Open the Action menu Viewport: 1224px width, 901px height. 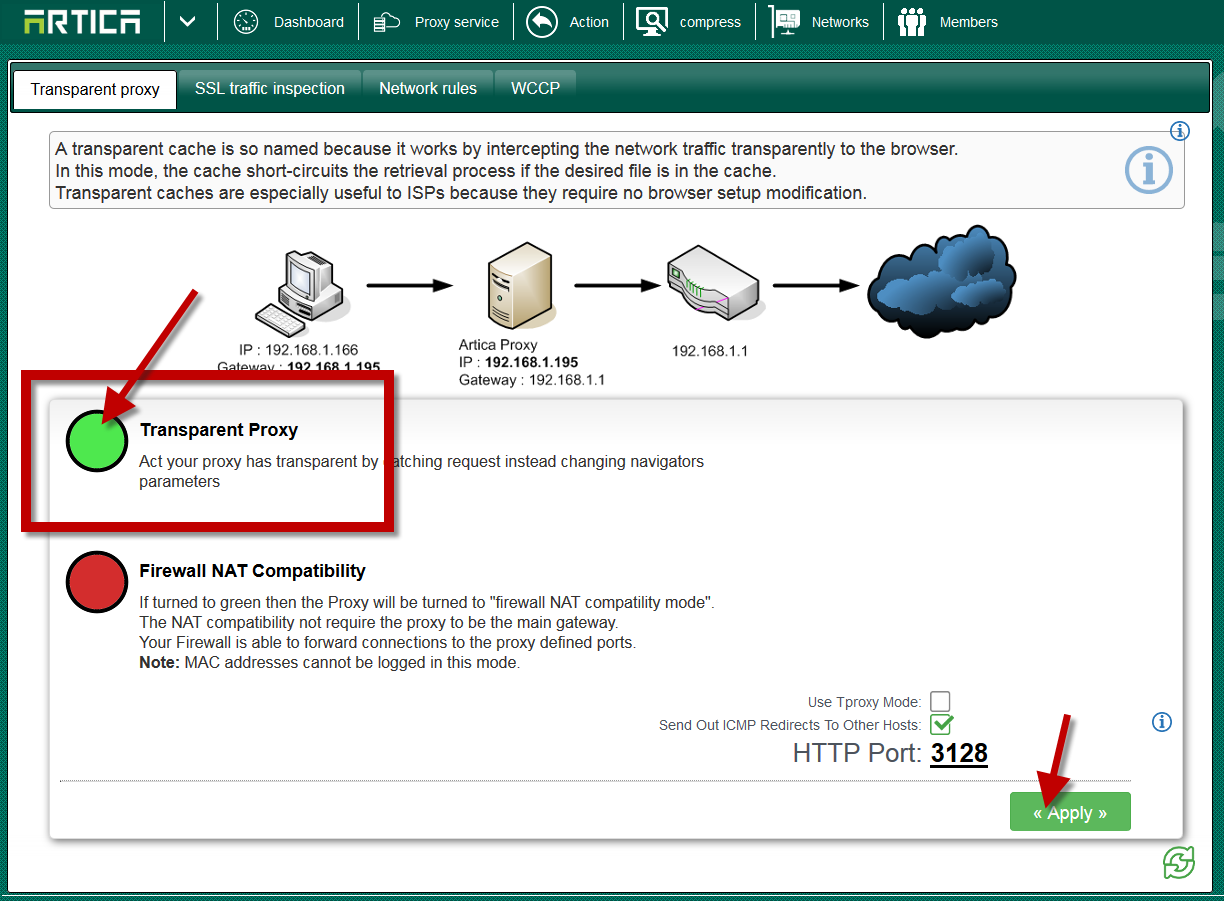tap(589, 22)
